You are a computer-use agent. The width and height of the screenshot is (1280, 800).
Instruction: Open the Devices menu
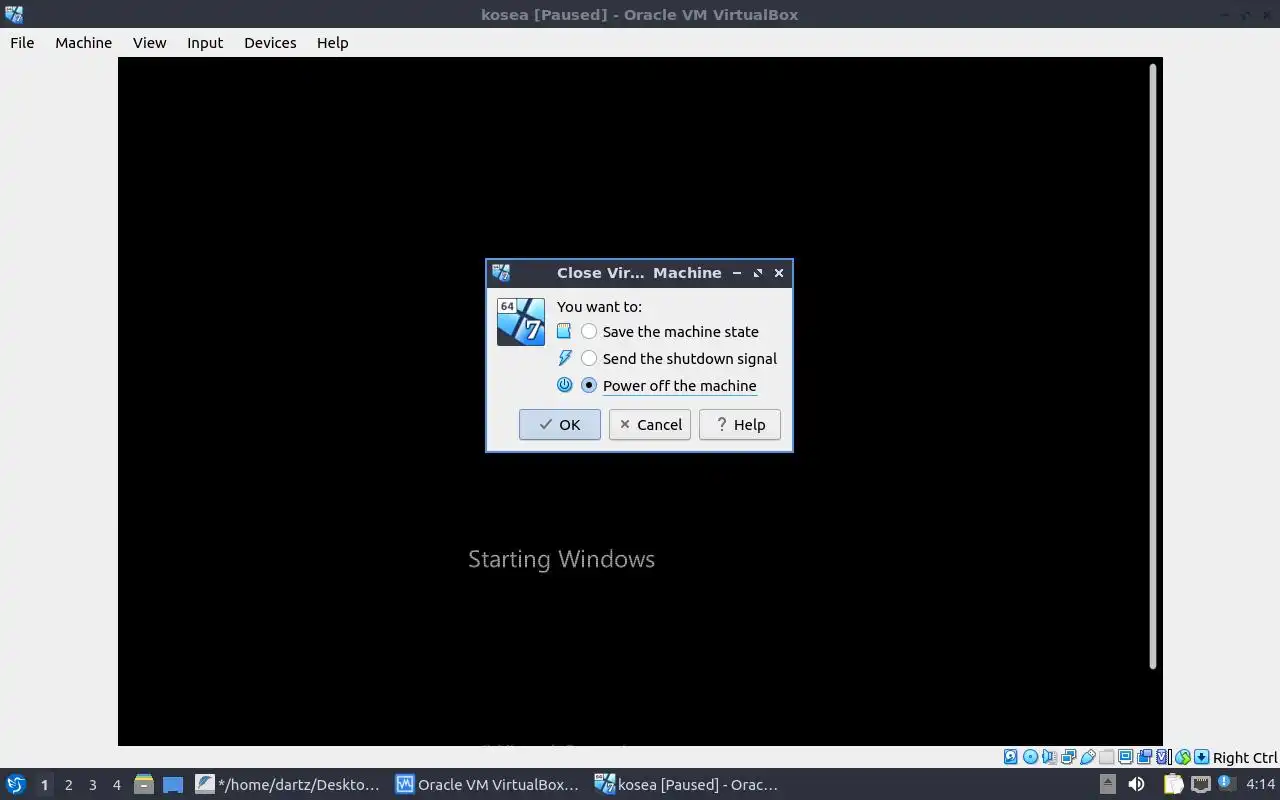(x=270, y=42)
